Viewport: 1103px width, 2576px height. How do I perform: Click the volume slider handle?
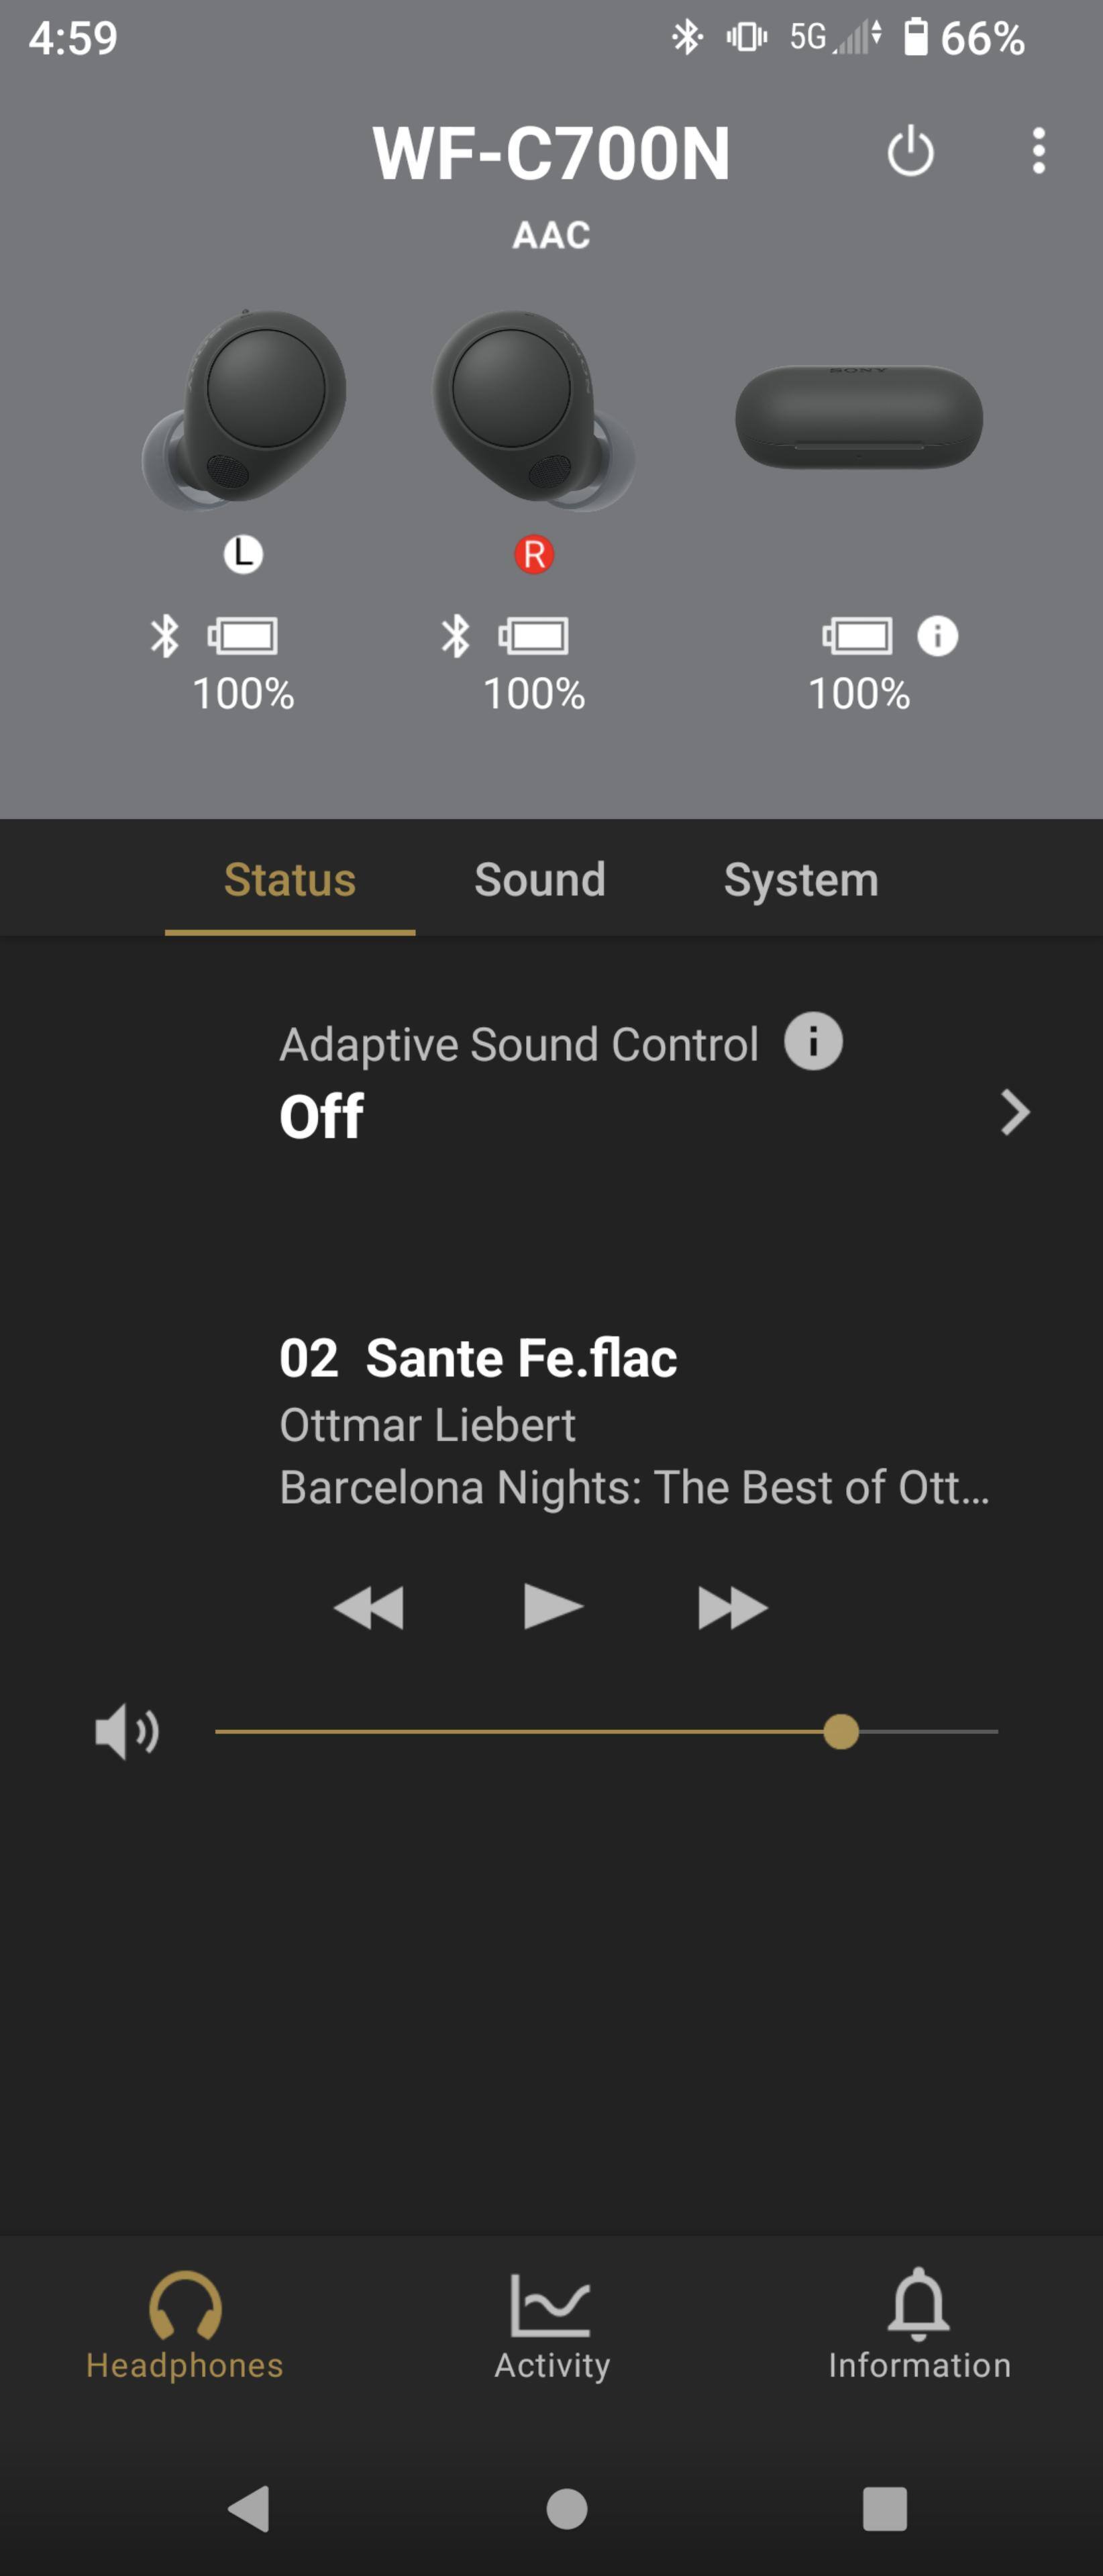(x=841, y=1731)
